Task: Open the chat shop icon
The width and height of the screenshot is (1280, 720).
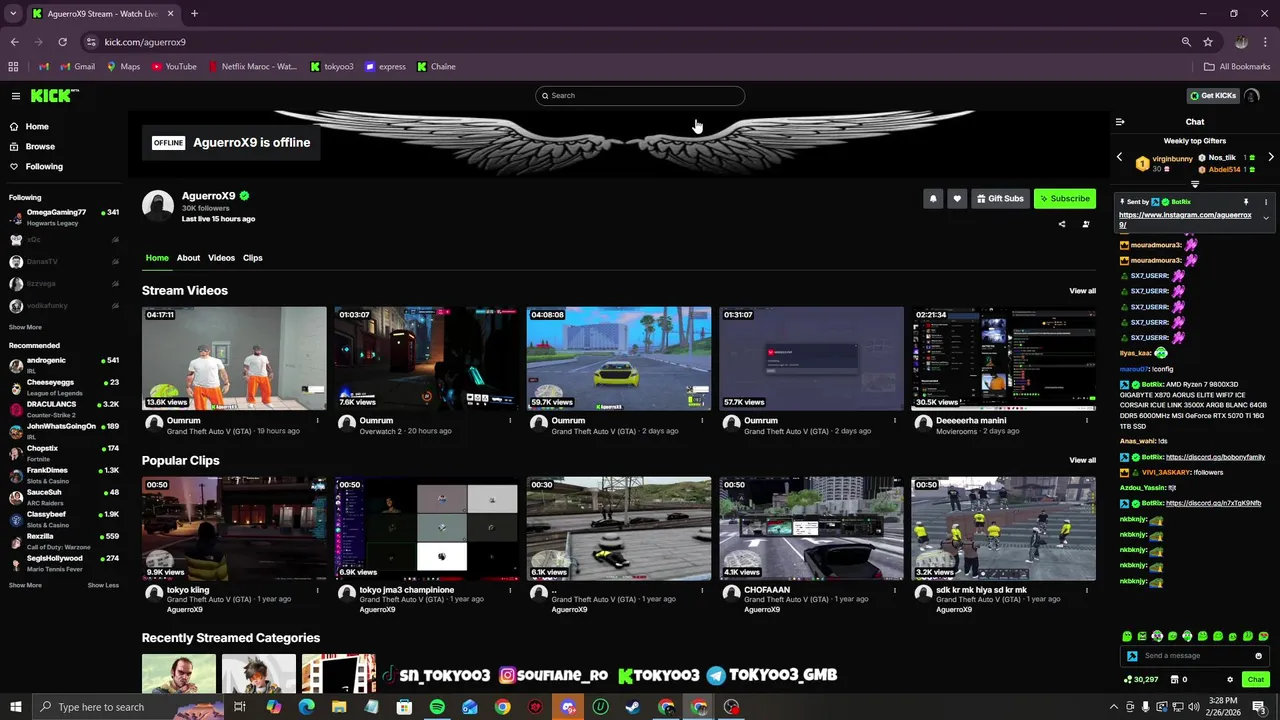Action: pos(1175,680)
